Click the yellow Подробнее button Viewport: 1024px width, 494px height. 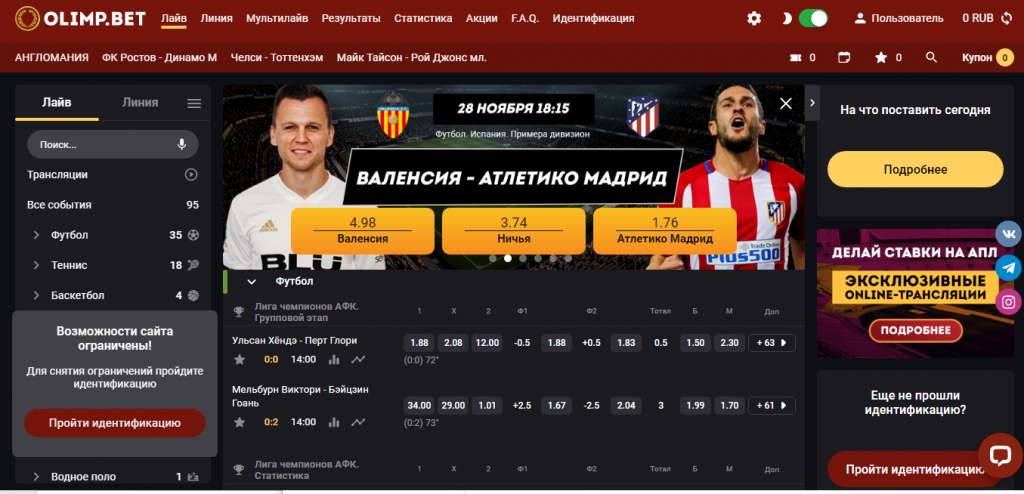pyautogui.click(x=915, y=170)
